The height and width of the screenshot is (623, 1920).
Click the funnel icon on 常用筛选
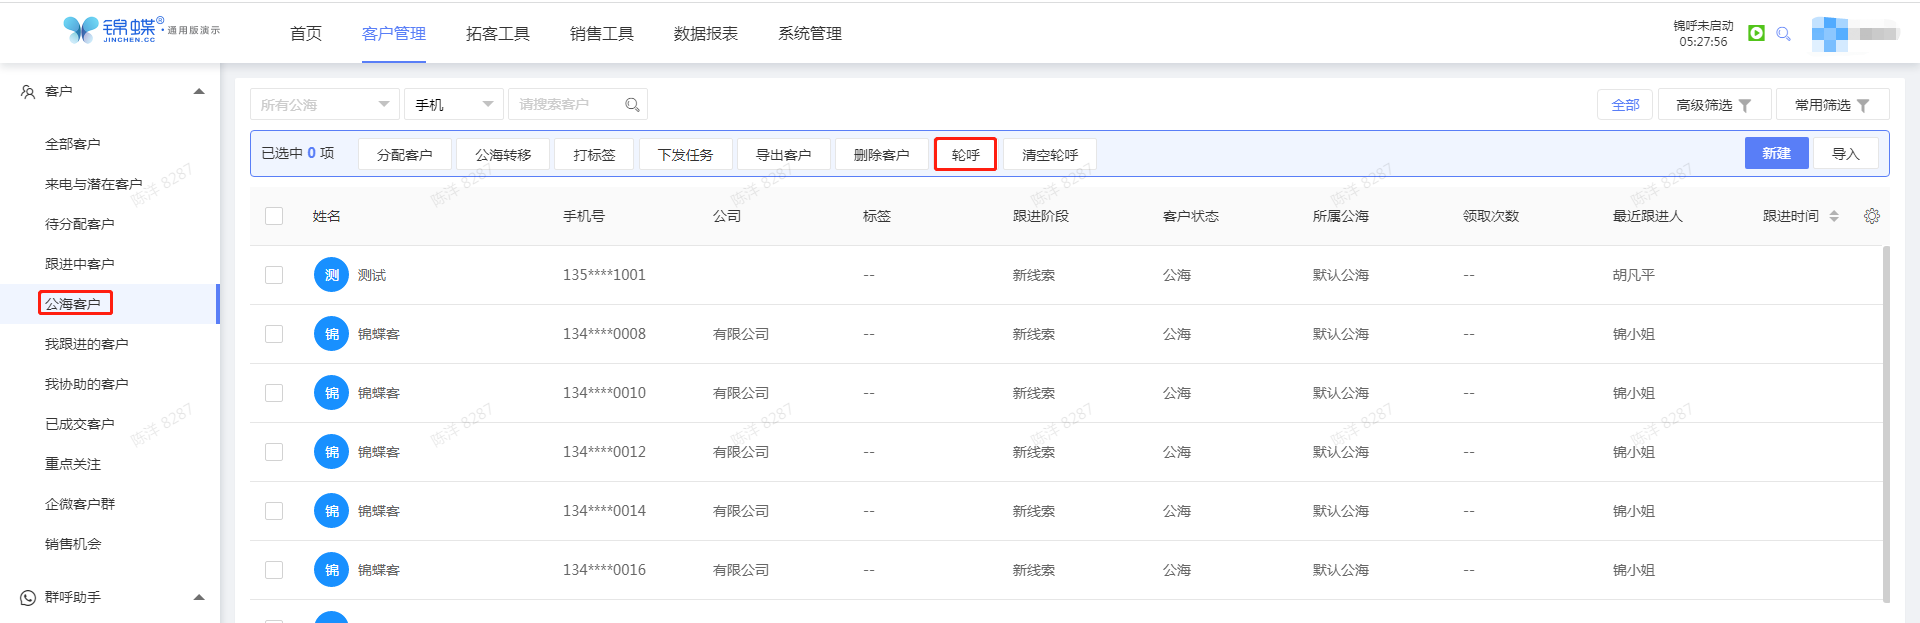[x=1863, y=105]
